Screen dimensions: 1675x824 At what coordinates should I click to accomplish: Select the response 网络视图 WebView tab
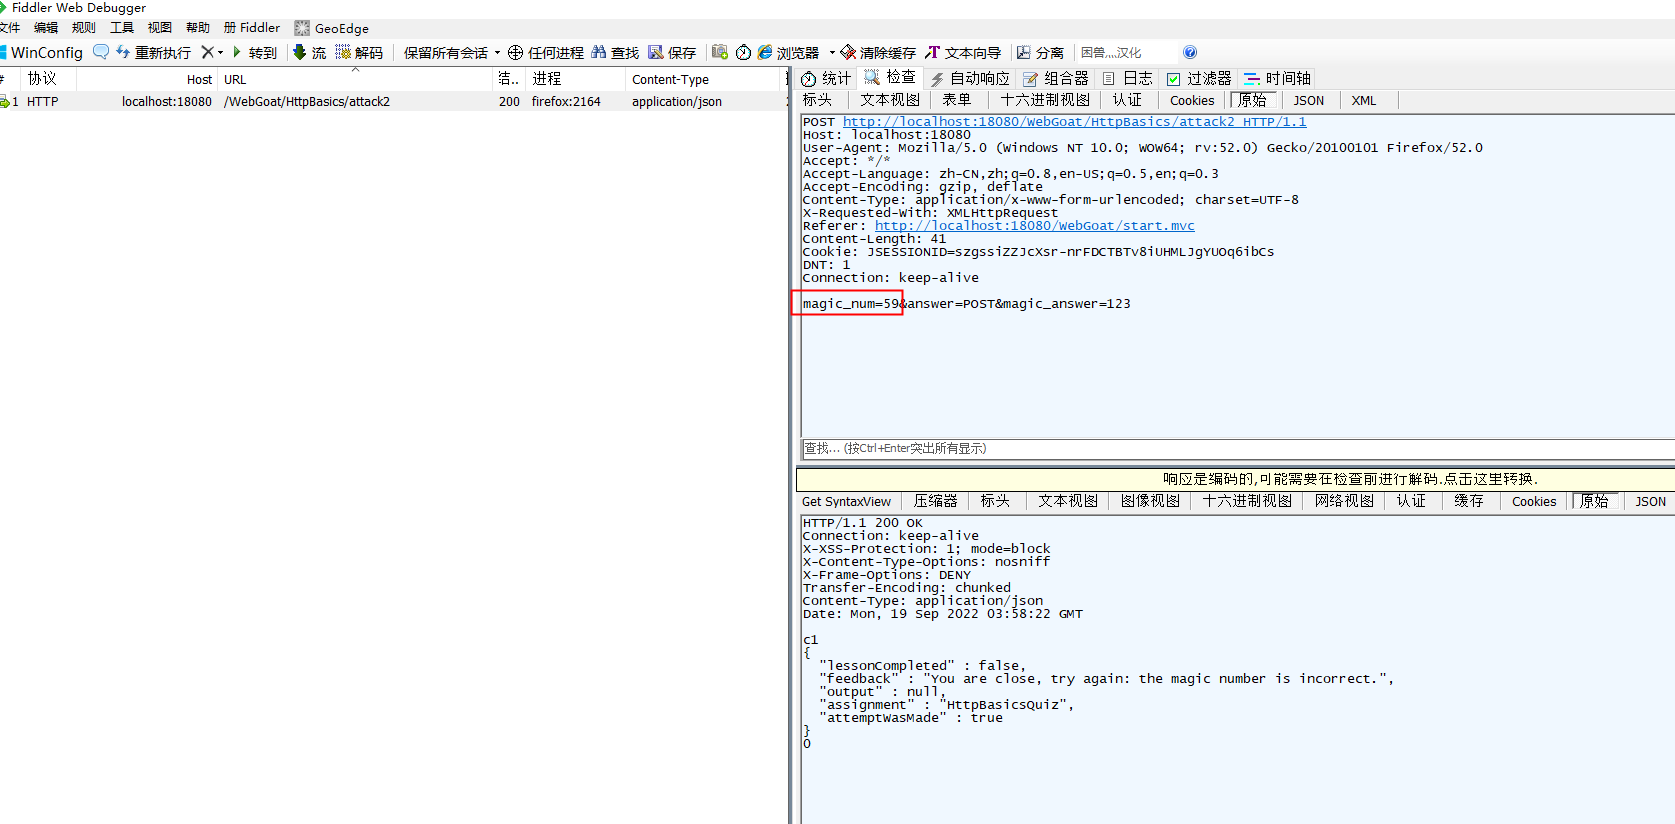click(x=1344, y=501)
